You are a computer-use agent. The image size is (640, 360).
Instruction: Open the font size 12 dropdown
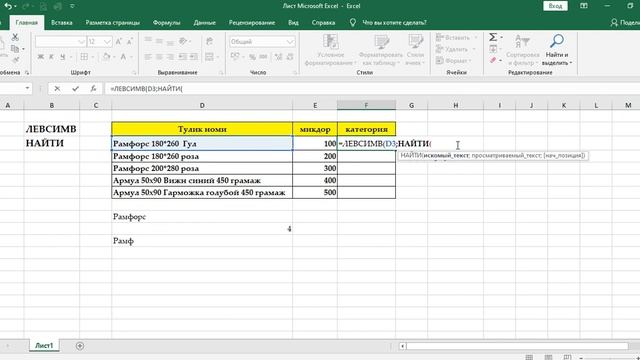click(x=107, y=42)
